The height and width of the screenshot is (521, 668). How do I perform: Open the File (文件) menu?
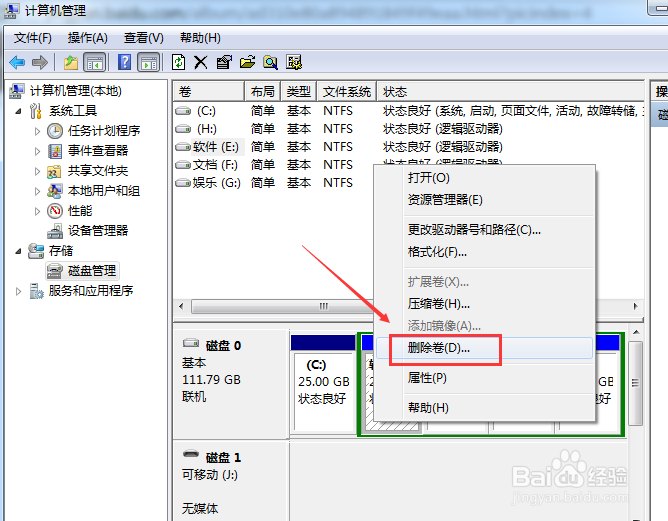click(33, 38)
